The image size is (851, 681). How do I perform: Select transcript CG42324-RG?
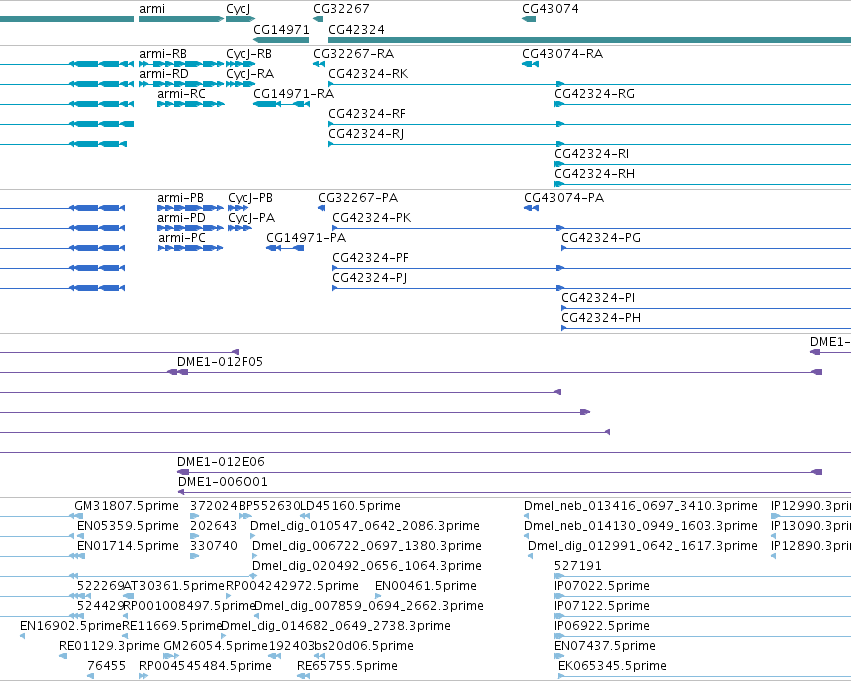(x=594, y=94)
